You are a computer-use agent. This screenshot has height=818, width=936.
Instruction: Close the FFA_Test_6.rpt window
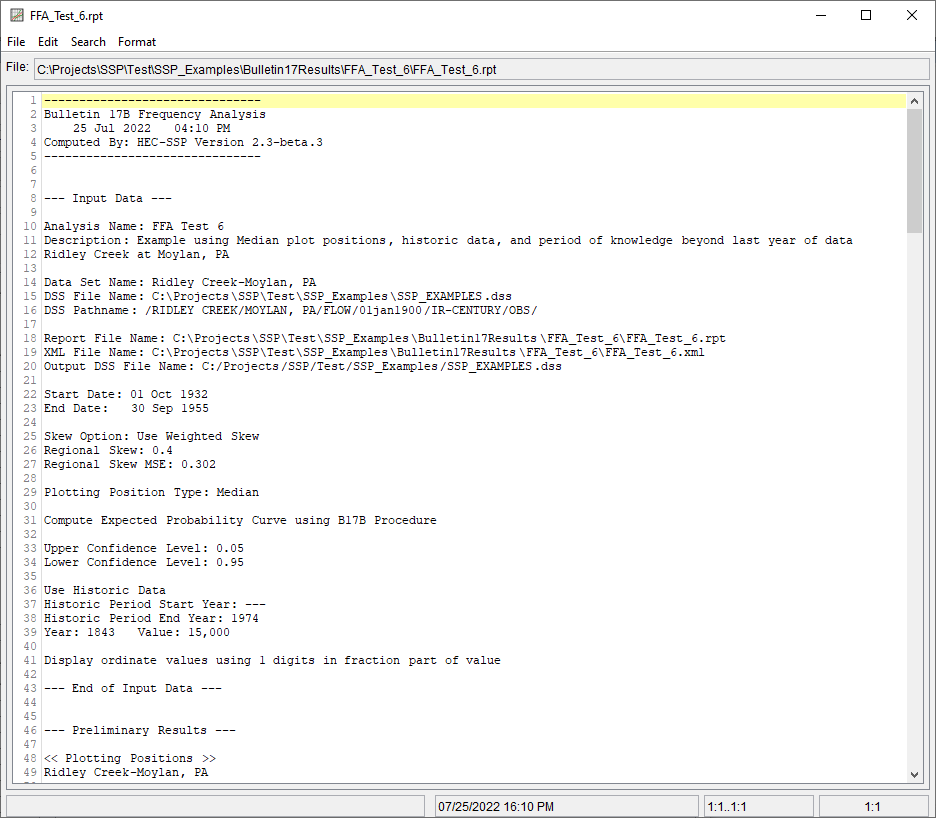pyautogui.click(x=912, y=16)
